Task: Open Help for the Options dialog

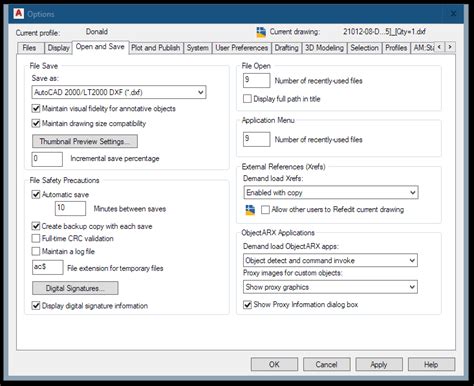Action: coord(431,364)
